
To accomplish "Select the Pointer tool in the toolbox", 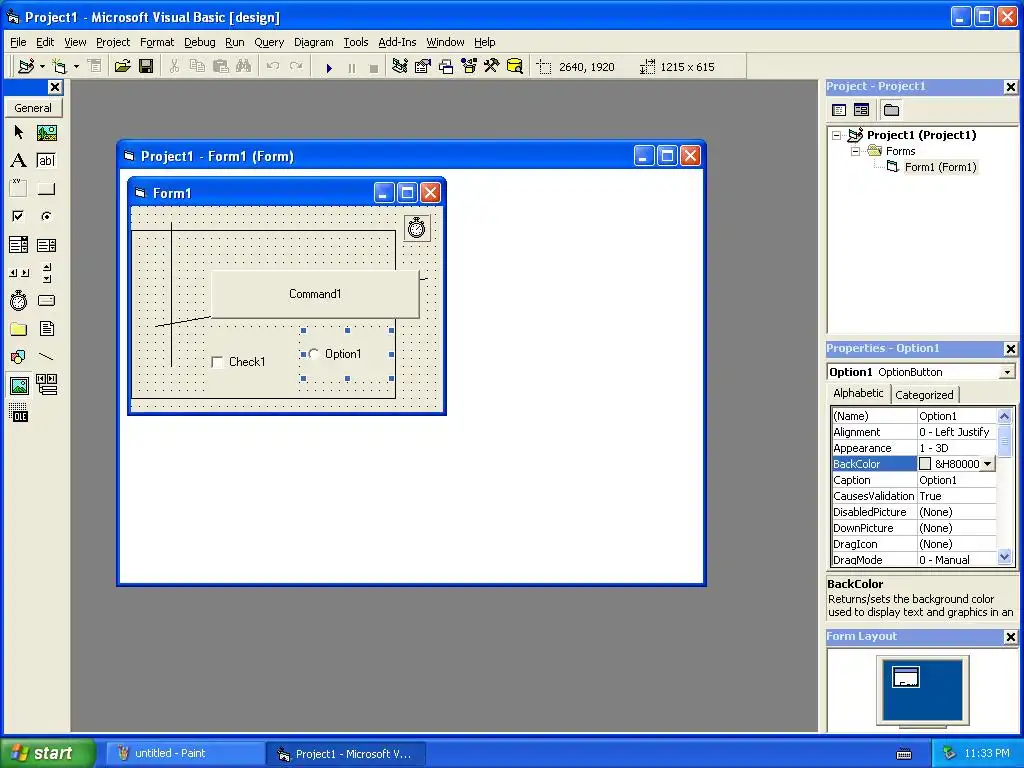I will tap(18, 133).
